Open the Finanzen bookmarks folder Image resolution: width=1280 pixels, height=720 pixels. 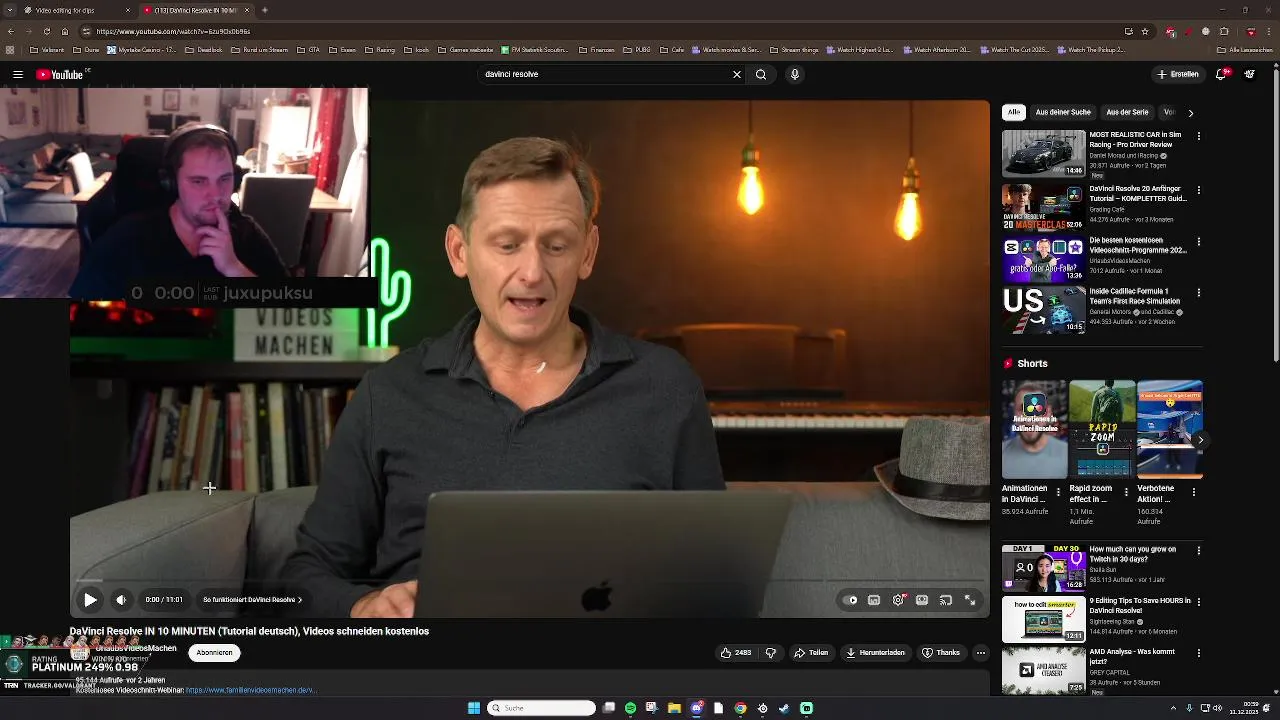[x=598, y=50]
